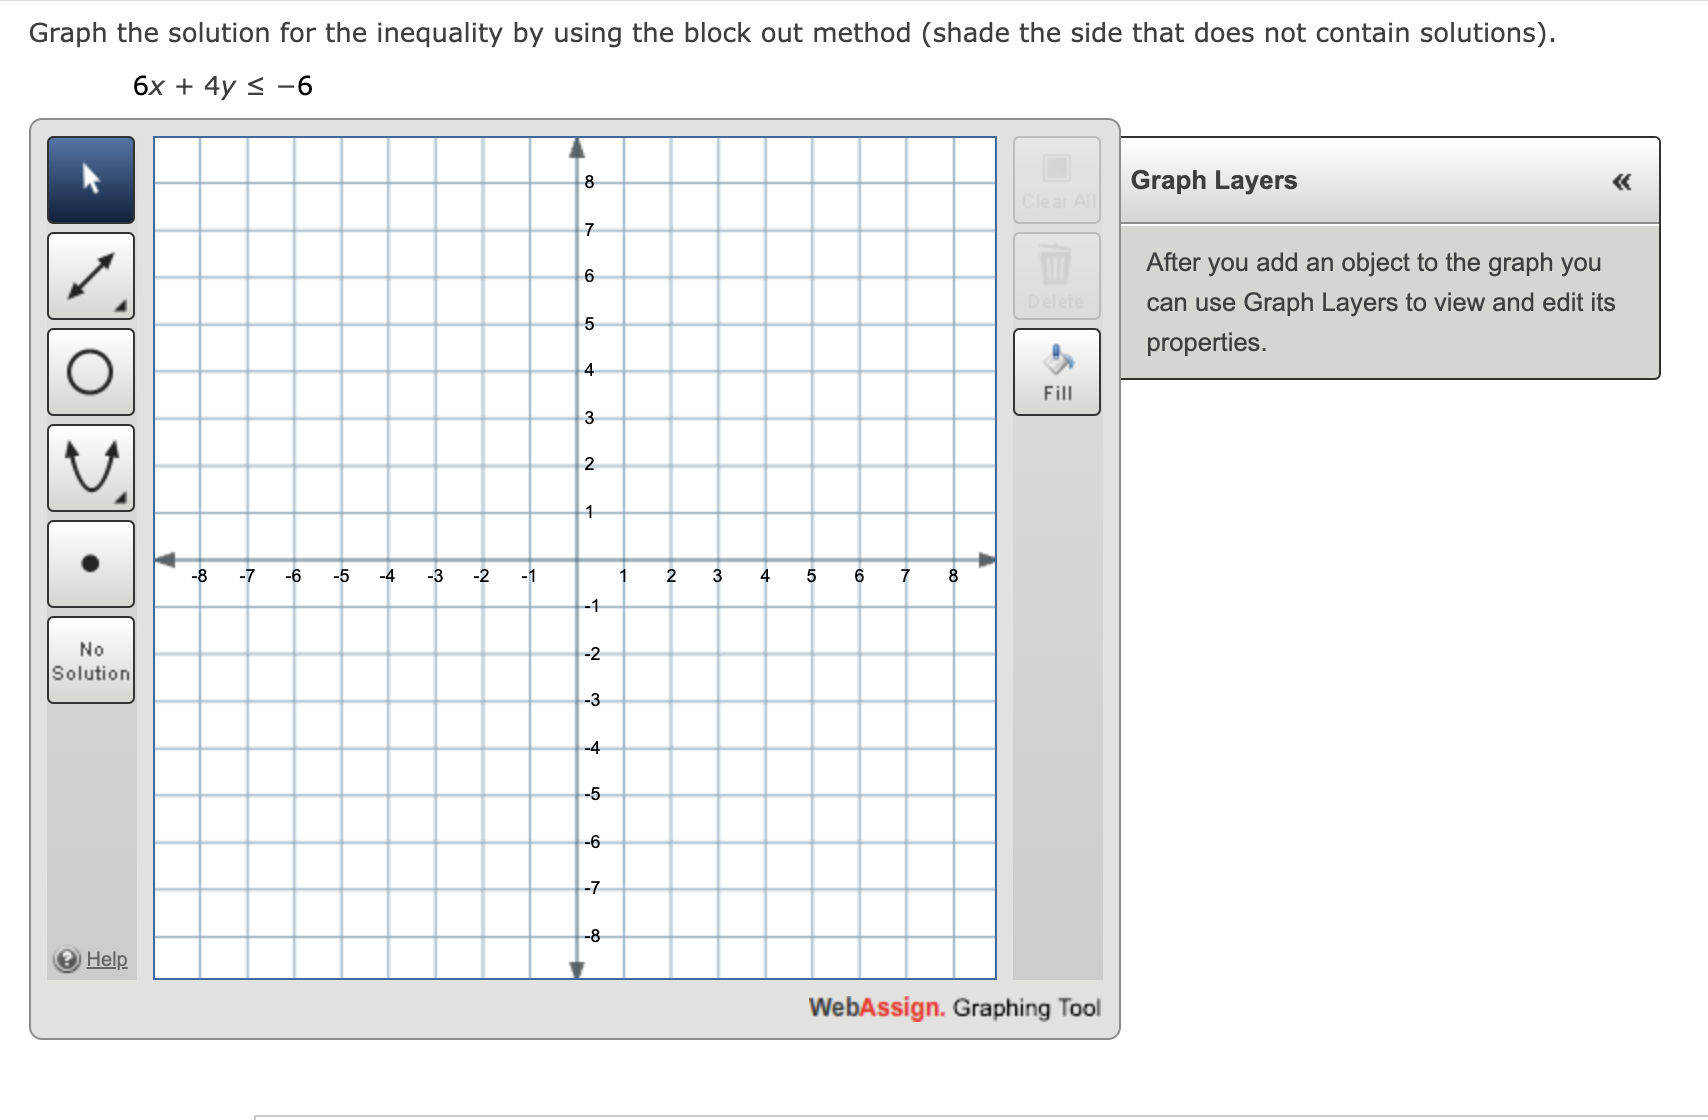This screenshot has height=1120, width=1708.
Task: Click the y-axis label 8
Action: pos(589,182)
